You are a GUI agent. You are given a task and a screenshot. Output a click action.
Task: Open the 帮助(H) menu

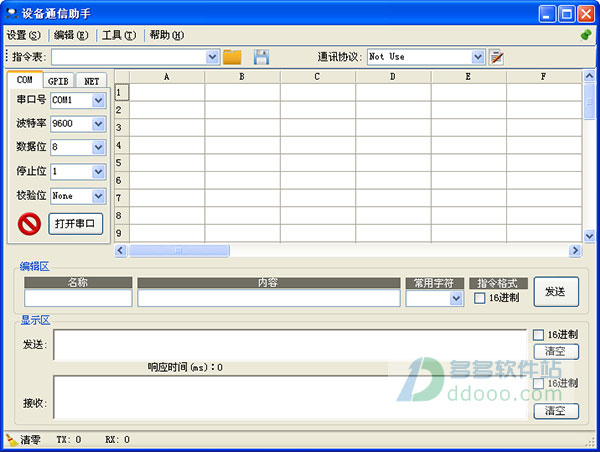point(166,35)
